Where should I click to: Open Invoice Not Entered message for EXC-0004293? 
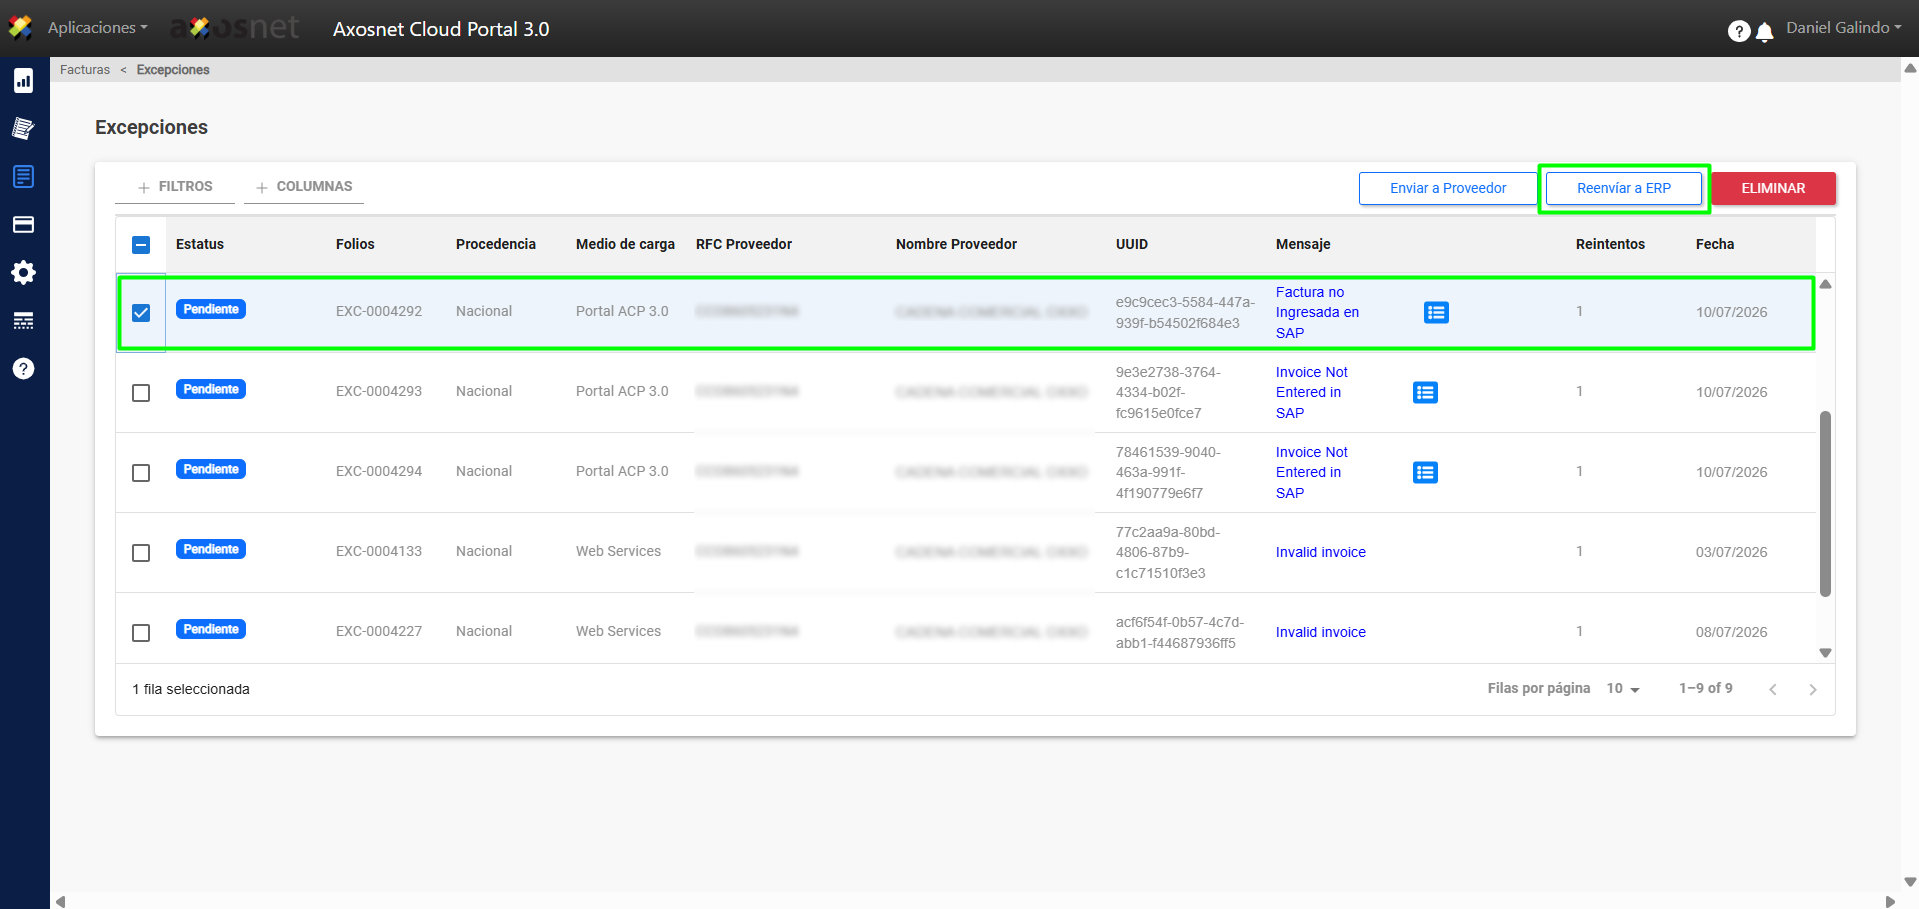click(x=1312, y=392)
